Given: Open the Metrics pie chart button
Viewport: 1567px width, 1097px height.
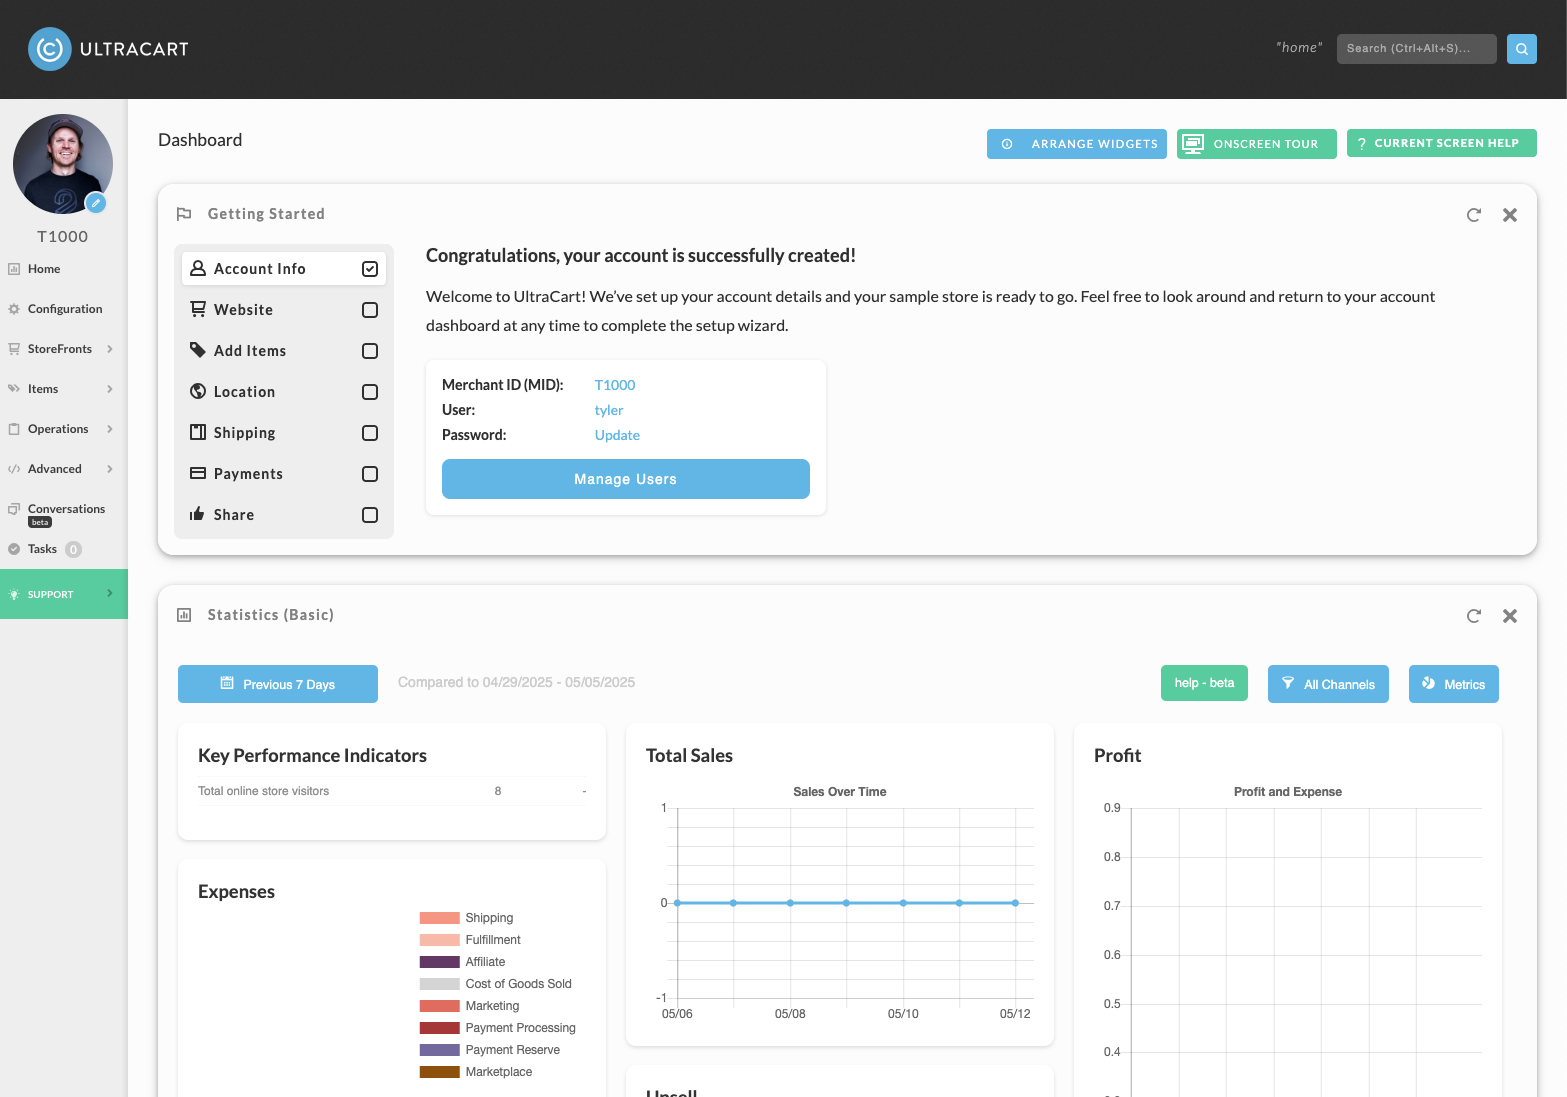Looking at the screenshot, I should 1453,684.
